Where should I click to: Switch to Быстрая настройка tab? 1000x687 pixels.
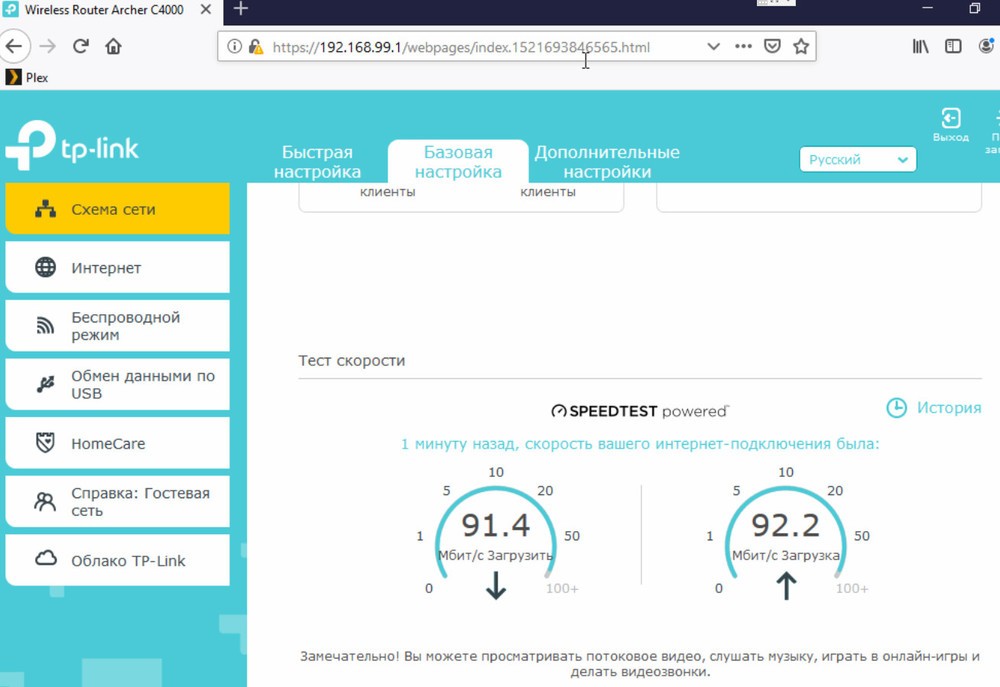pos(317,162)
